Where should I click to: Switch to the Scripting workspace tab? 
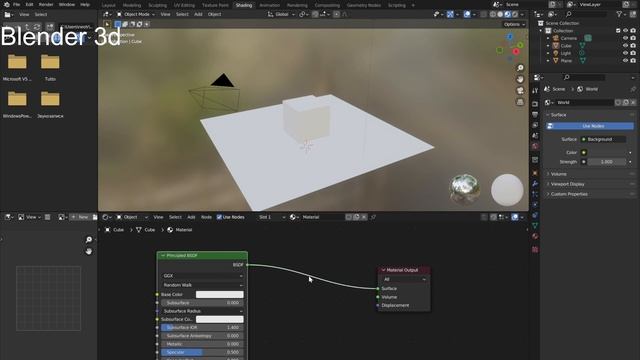click(397, 5)
